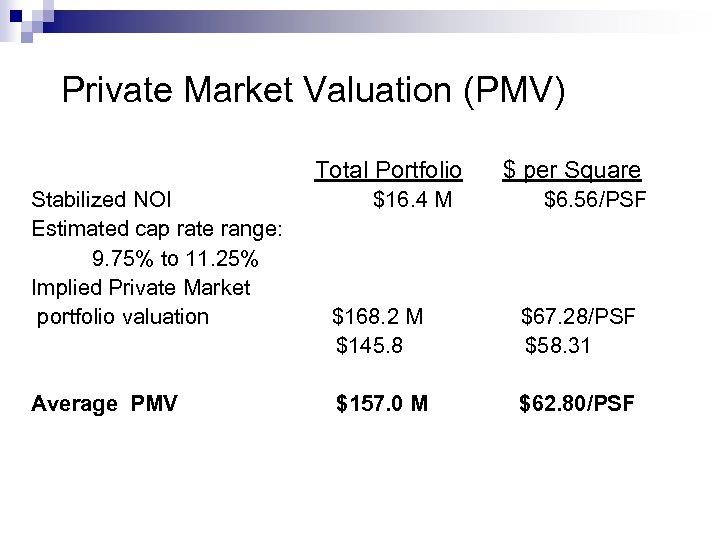Image resolution: width=720 pixels, height=540 pixels.
Task: Click the $6.56/PSF value
Action: (595, 201)
